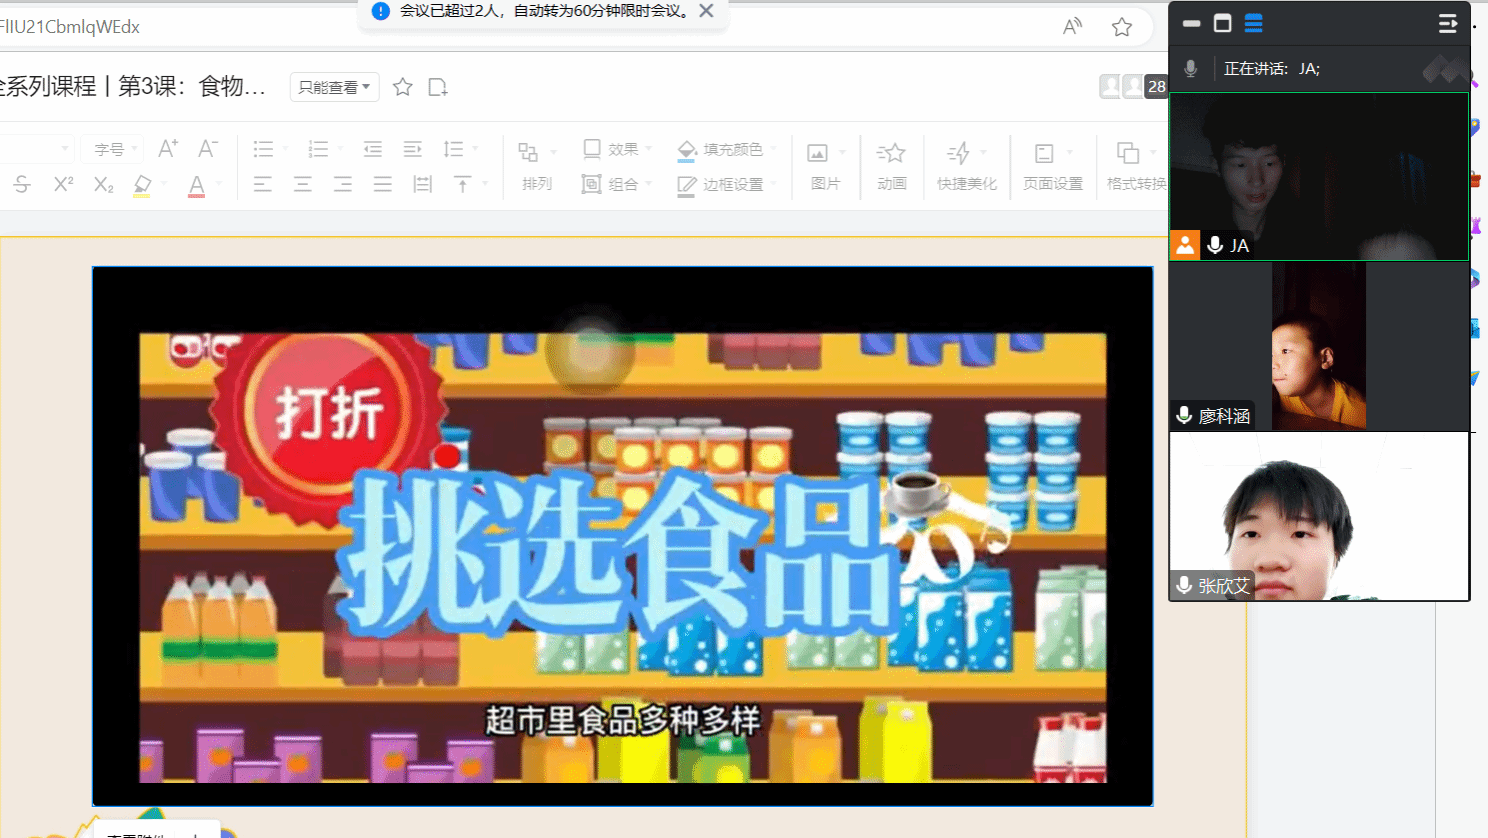1488x838 pixels.
Task: Pick the yellow text highlight color
Action: coord(142,185)
